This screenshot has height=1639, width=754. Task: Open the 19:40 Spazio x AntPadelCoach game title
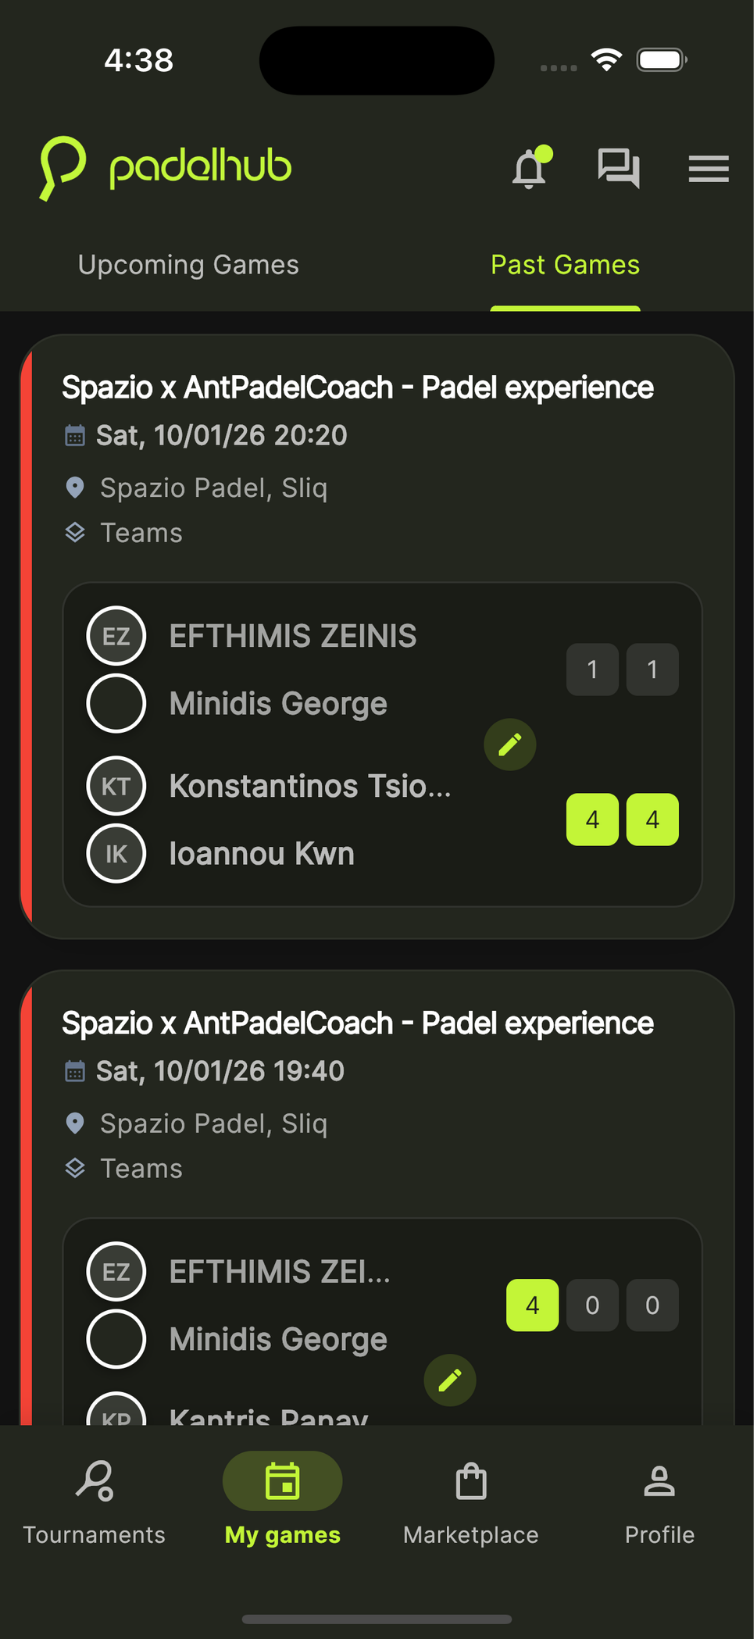pos(358,1024)
